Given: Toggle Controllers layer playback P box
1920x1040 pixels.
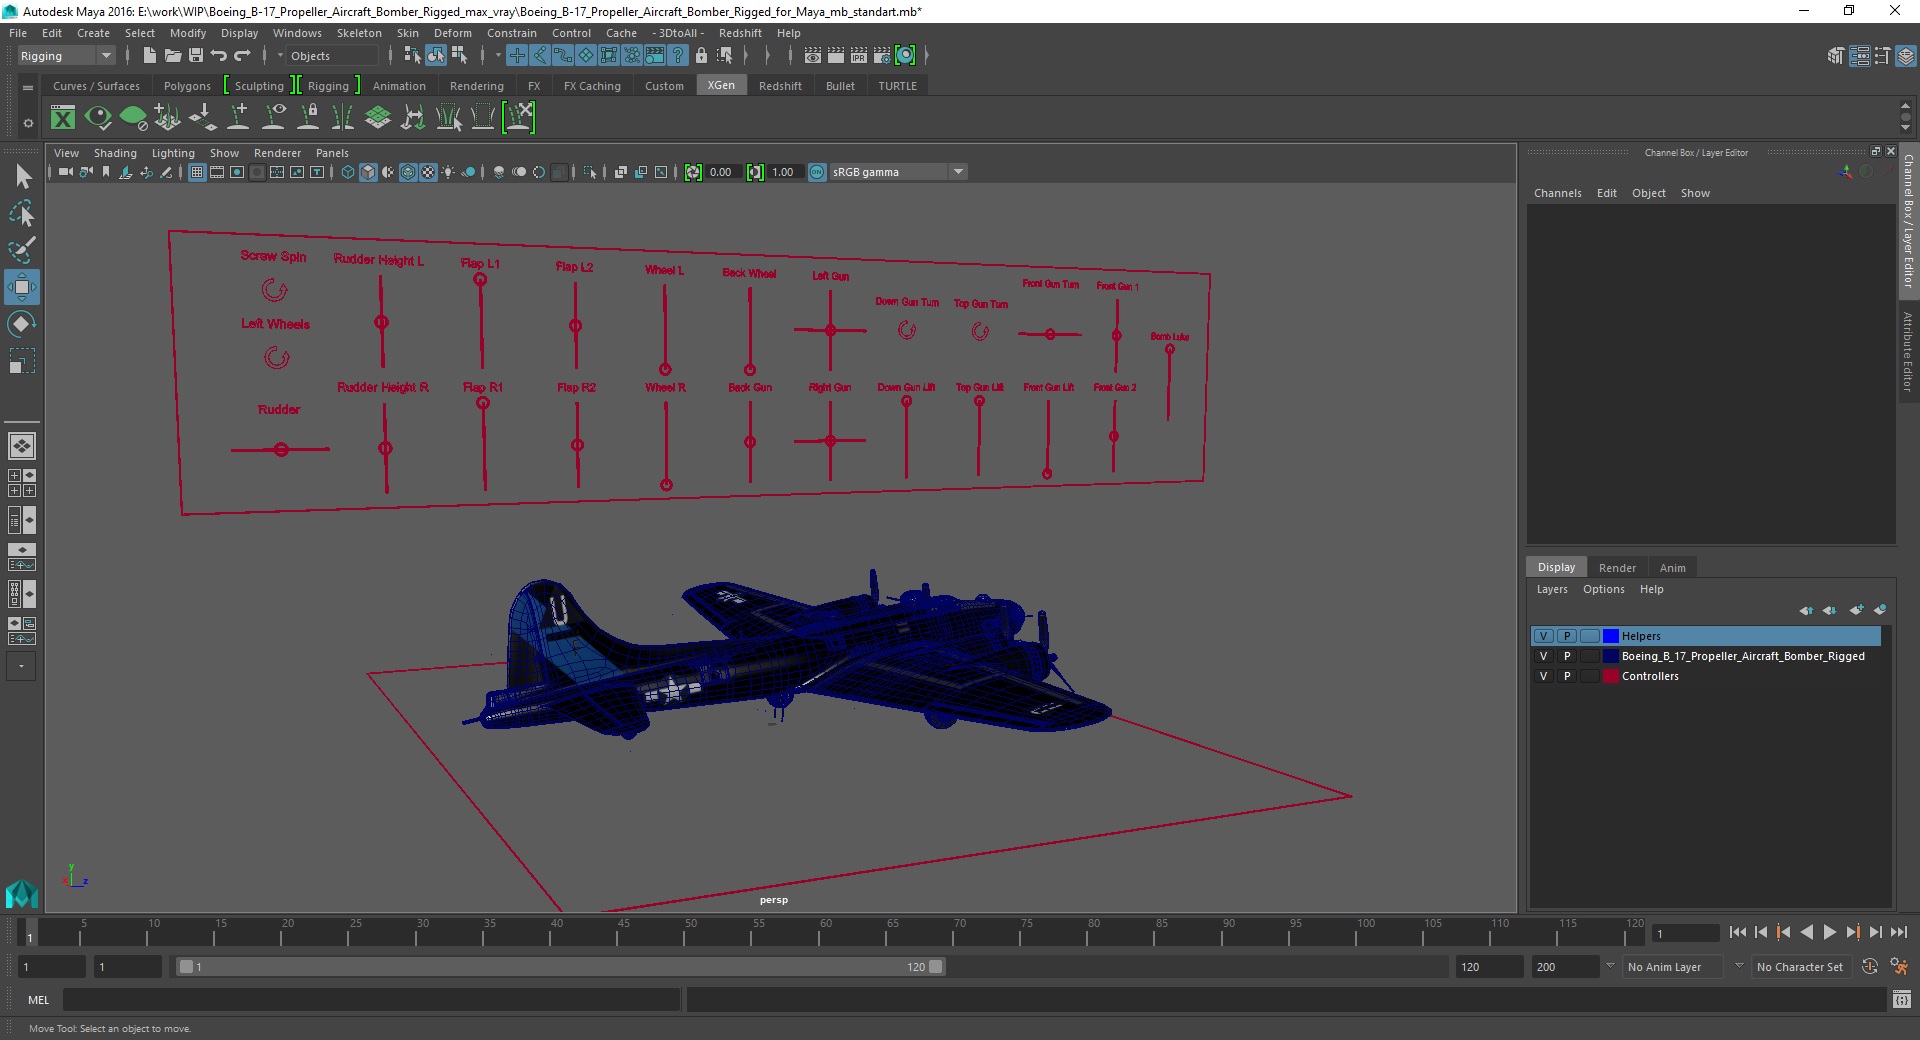Looking at the screenshot, I should tap(1567, 676).
